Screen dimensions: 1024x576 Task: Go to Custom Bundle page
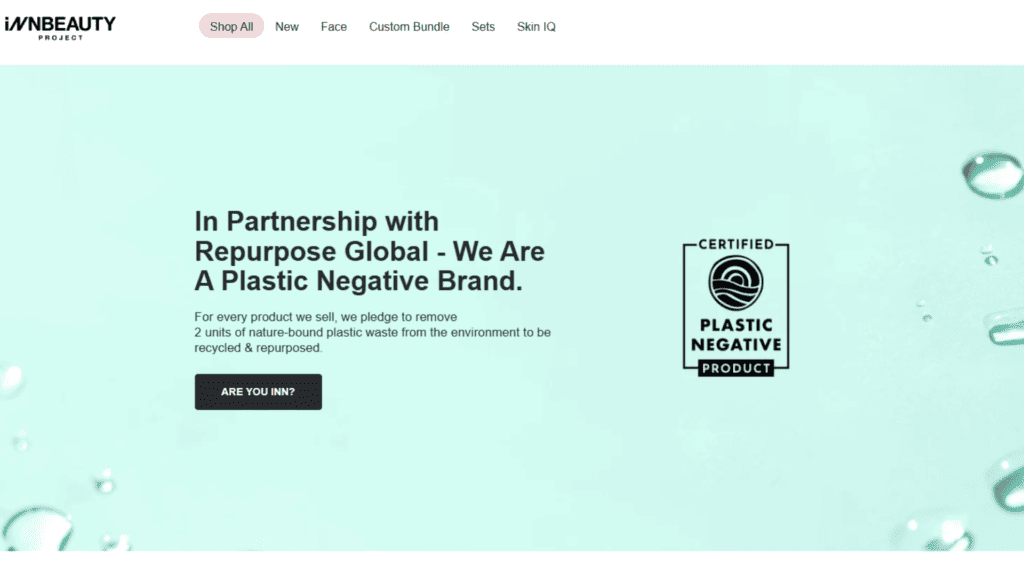pos(409,27)
